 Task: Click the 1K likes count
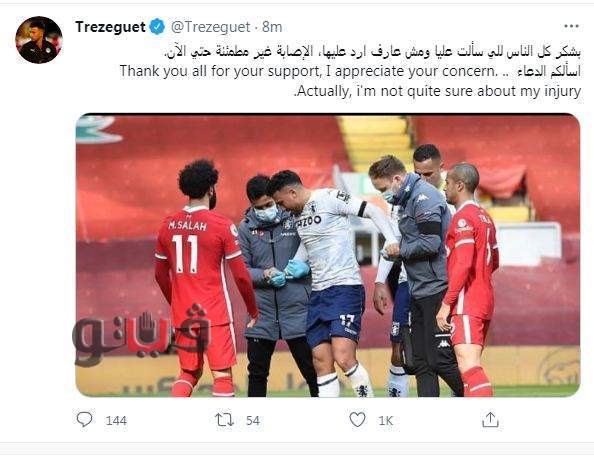click(386, 421)
